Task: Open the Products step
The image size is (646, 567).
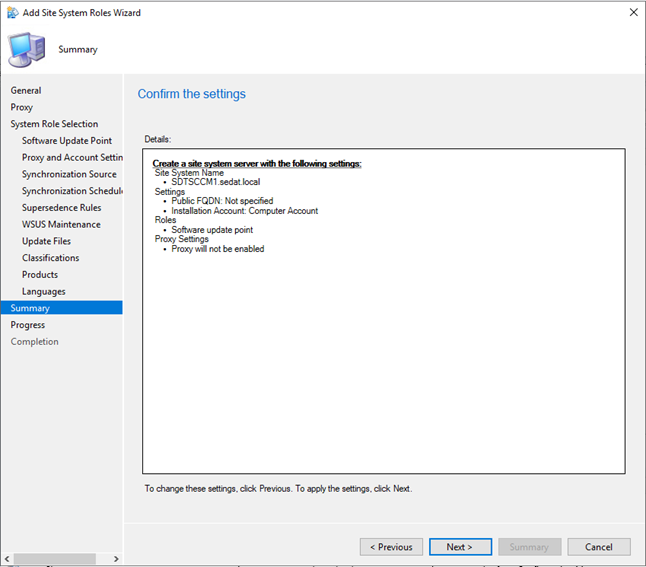Action: (x=40, y=274)
